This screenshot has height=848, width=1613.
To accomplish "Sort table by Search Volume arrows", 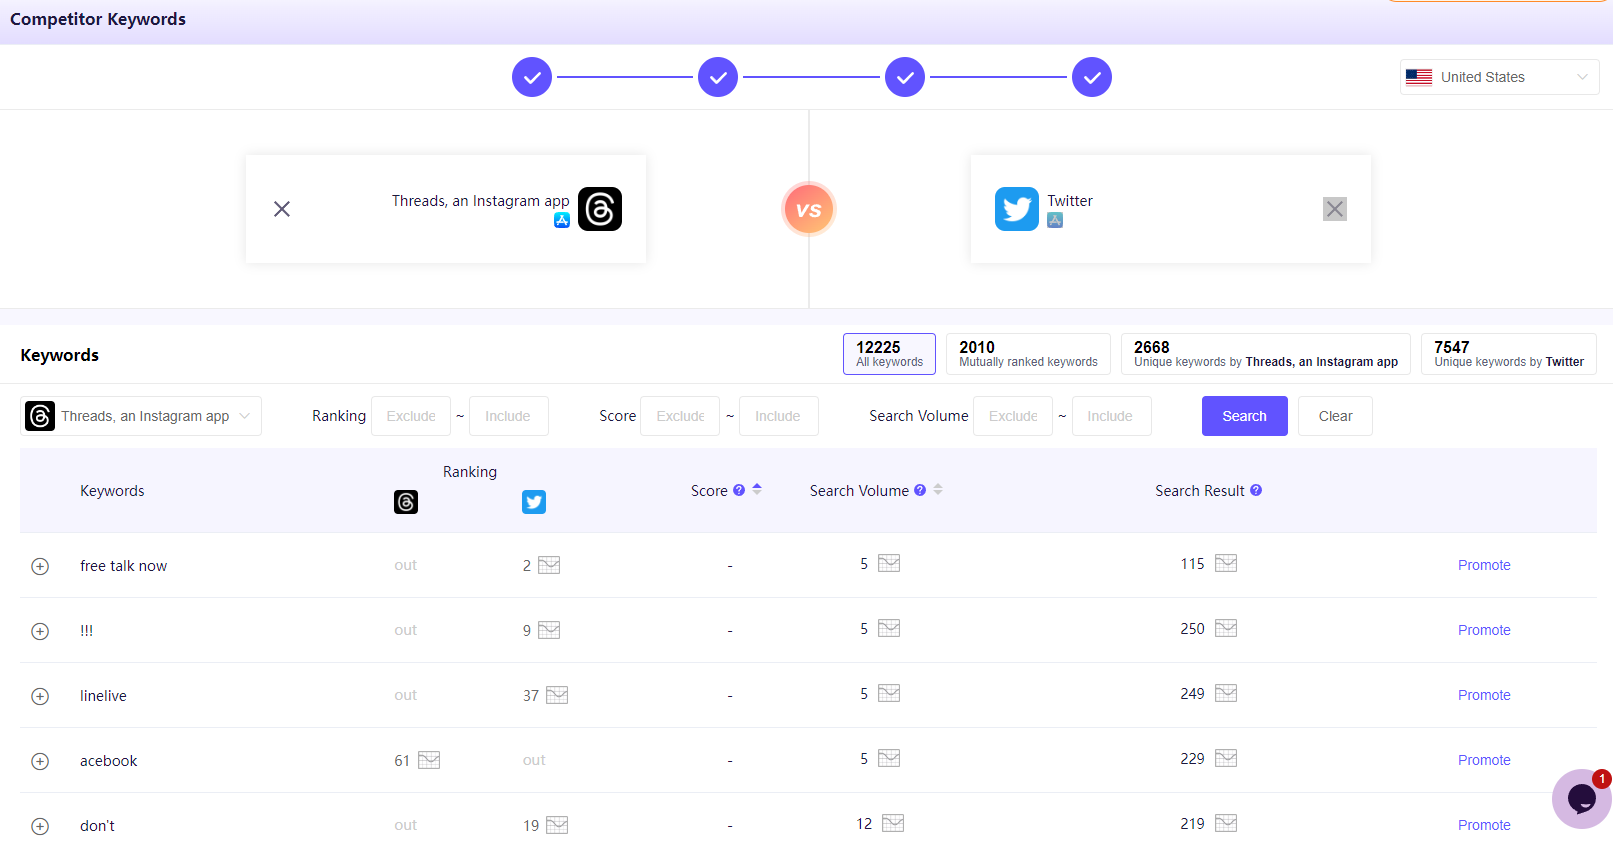I will coord(938,489).
